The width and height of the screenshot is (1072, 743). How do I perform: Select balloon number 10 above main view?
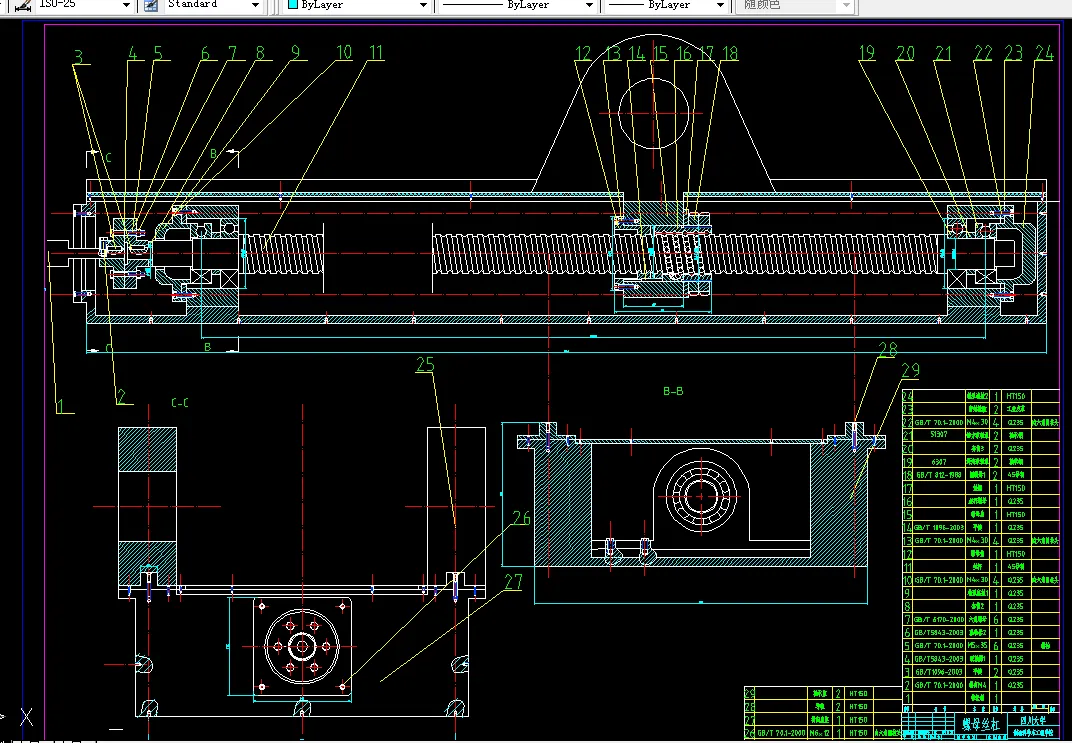(344, 53)
